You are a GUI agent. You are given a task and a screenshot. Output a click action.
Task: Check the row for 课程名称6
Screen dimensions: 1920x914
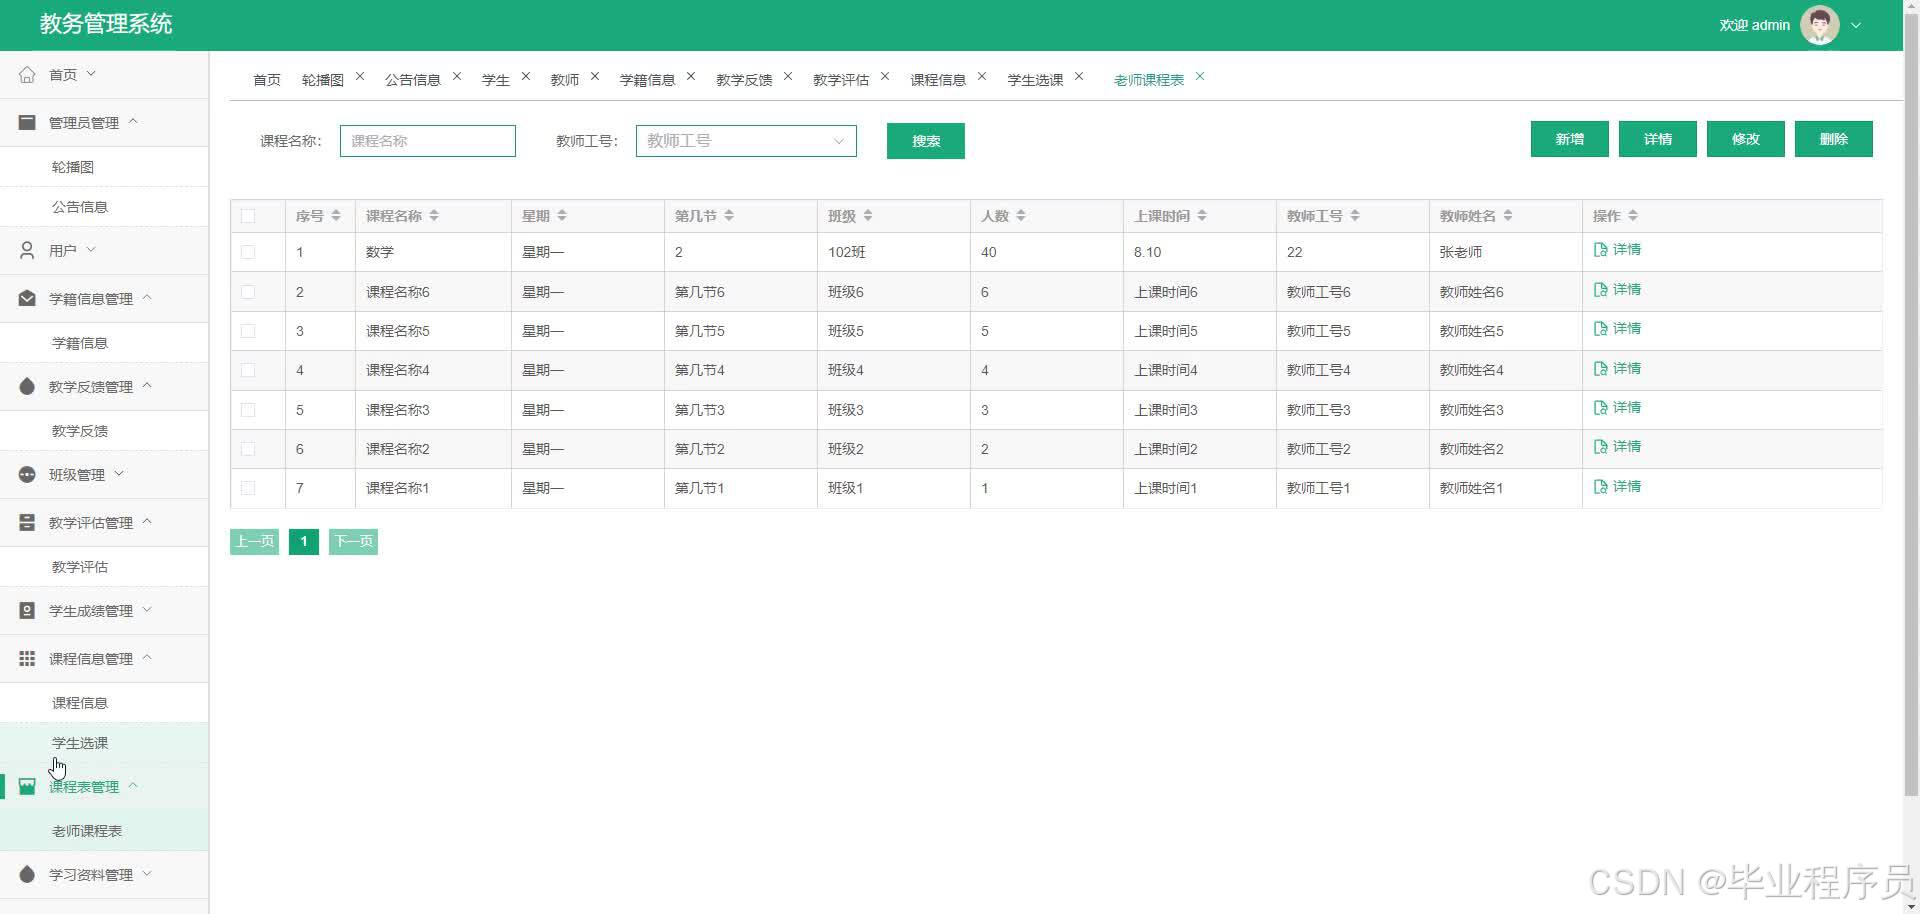click(248, 292)
